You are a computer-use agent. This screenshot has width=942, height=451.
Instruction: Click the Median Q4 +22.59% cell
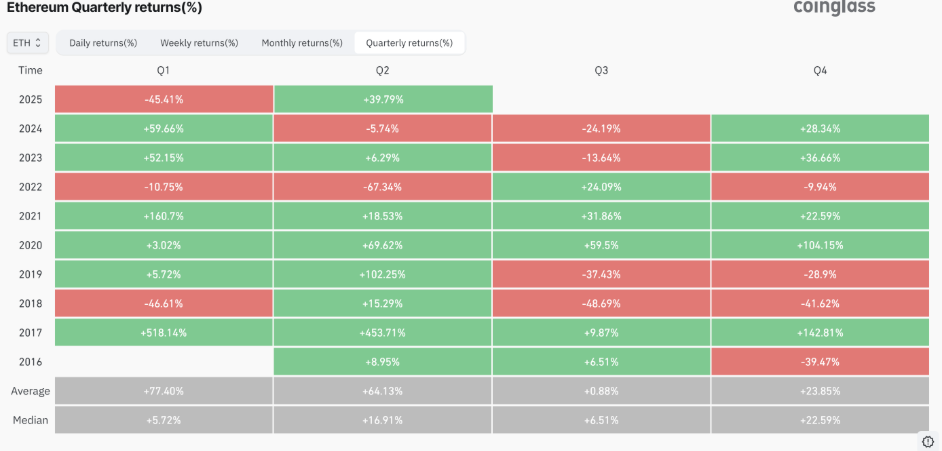[820, 420]
